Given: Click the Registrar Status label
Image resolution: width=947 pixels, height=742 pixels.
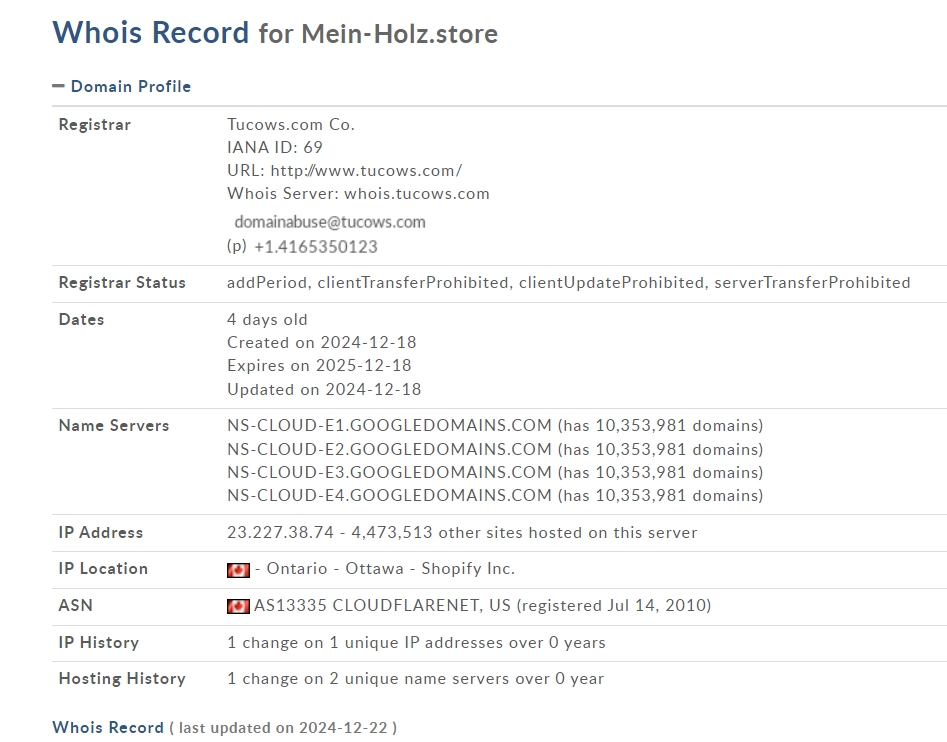Looking at the screenshot, I should tap(122, 283).
